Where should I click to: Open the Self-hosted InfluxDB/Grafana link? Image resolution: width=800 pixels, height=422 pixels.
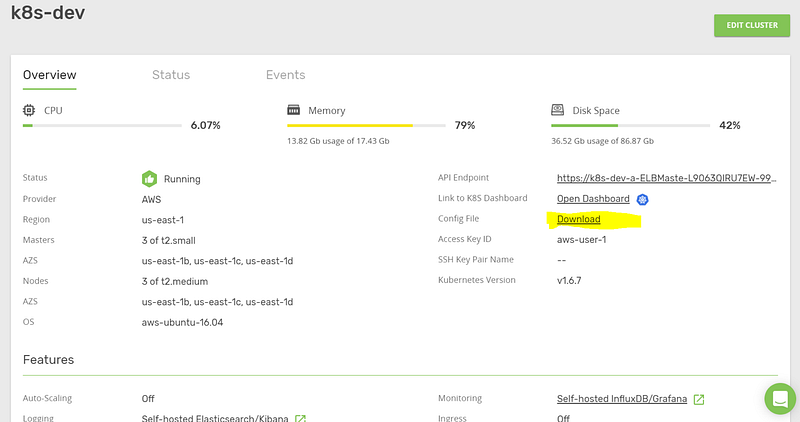click(622, 399)
